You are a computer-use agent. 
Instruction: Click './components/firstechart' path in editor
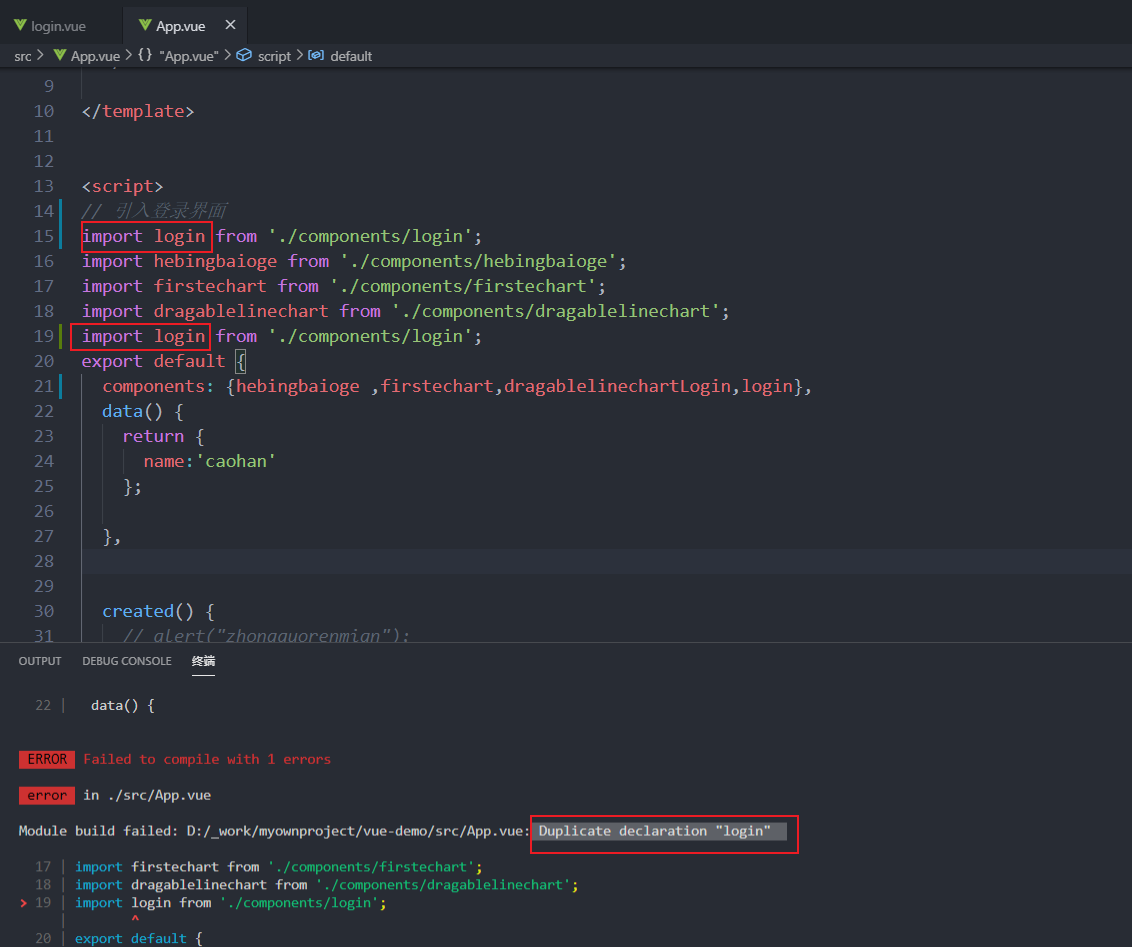463,286
